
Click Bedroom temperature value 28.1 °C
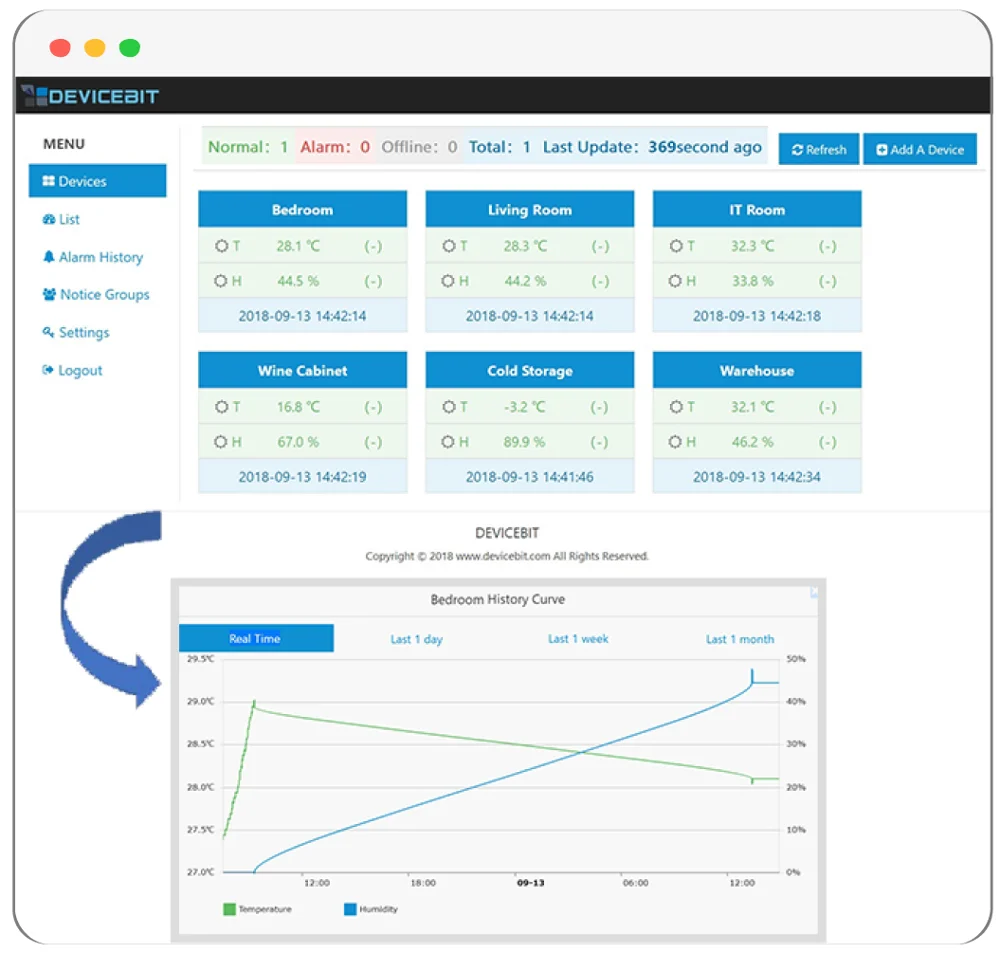(x=298, y=246)
